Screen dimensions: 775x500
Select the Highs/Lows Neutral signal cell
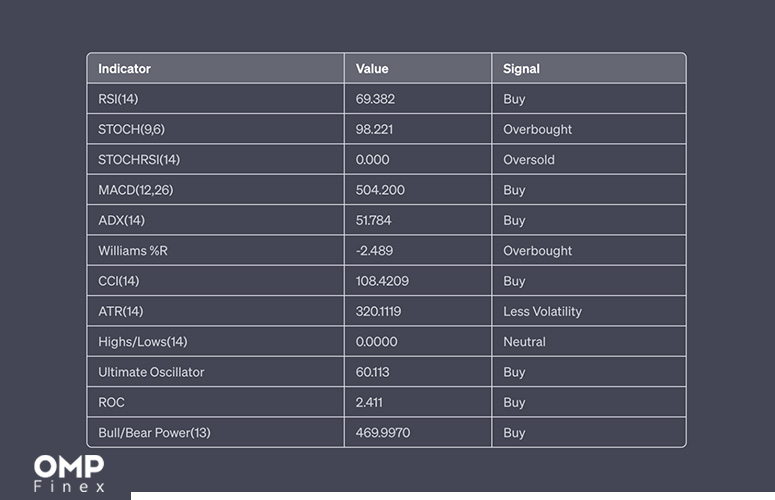(x=589, y=342)
